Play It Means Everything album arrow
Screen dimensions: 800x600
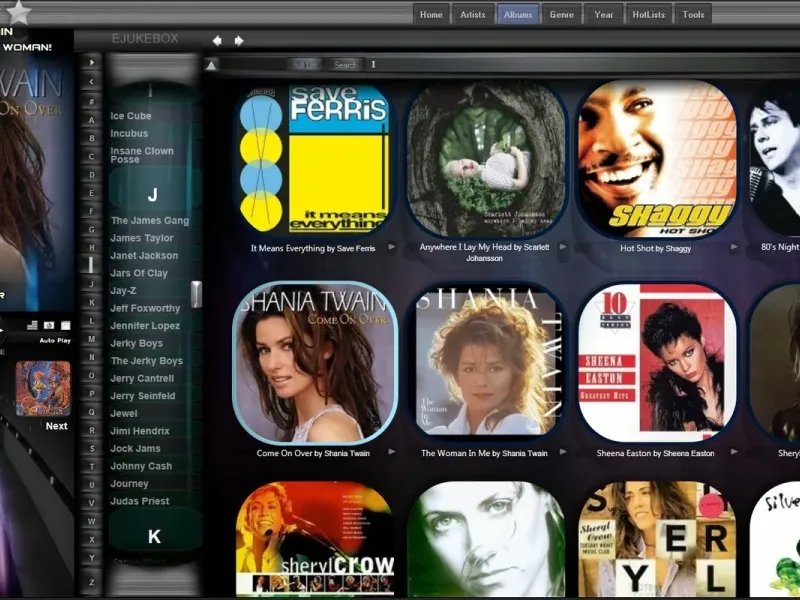point(391,247)
